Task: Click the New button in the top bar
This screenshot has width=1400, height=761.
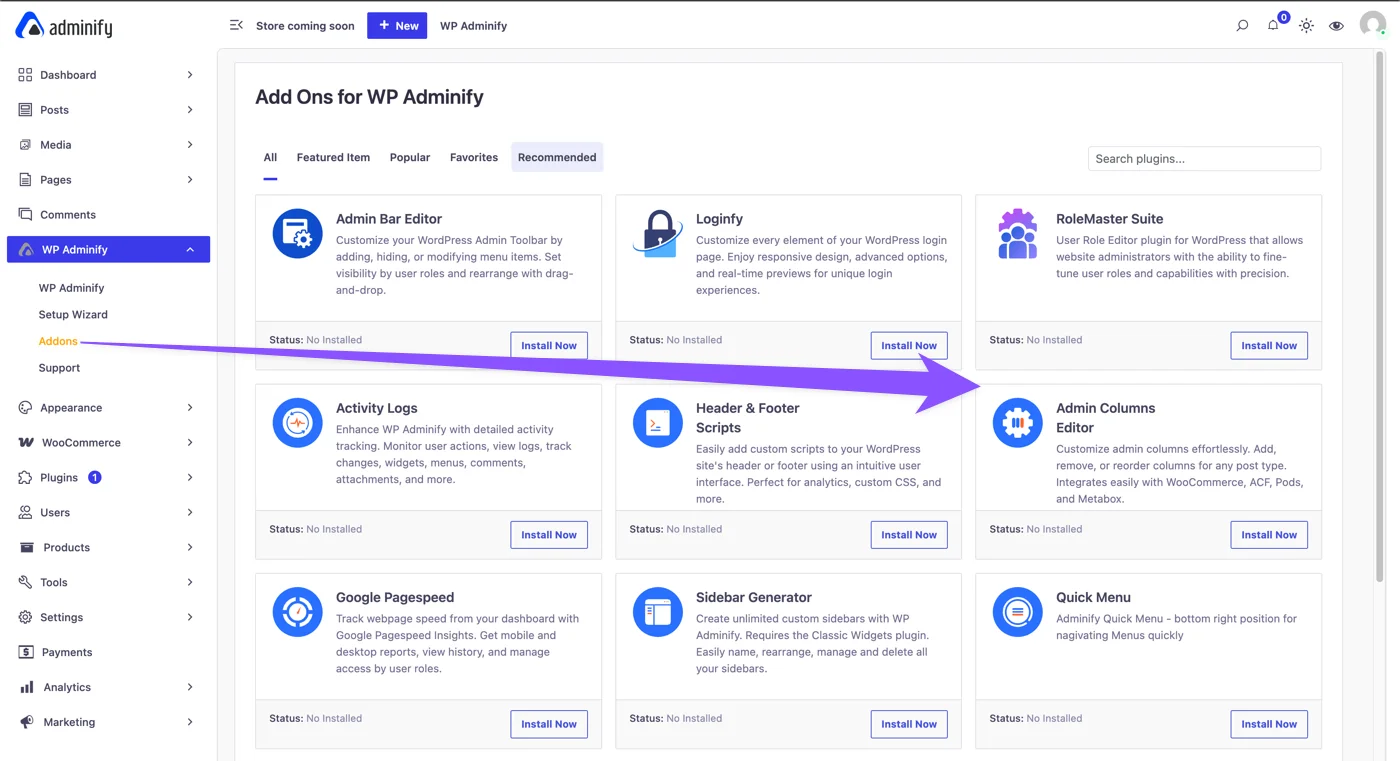Action: coord(397,25)
